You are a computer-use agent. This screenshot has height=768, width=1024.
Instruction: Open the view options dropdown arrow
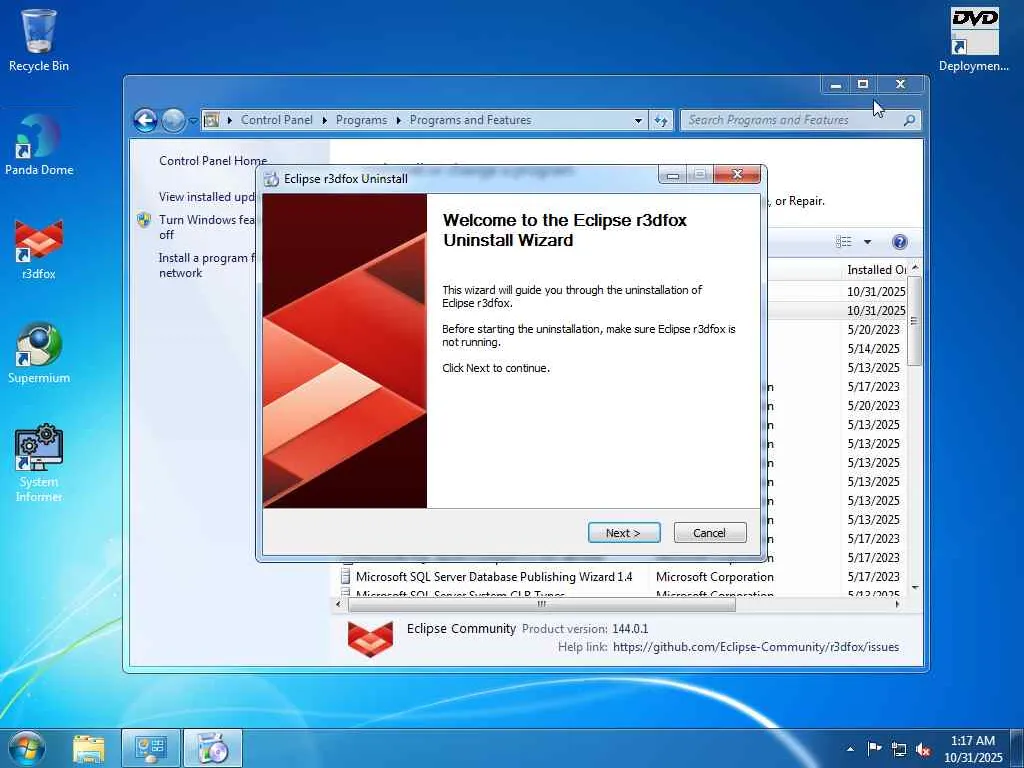[x=867, y=242]
